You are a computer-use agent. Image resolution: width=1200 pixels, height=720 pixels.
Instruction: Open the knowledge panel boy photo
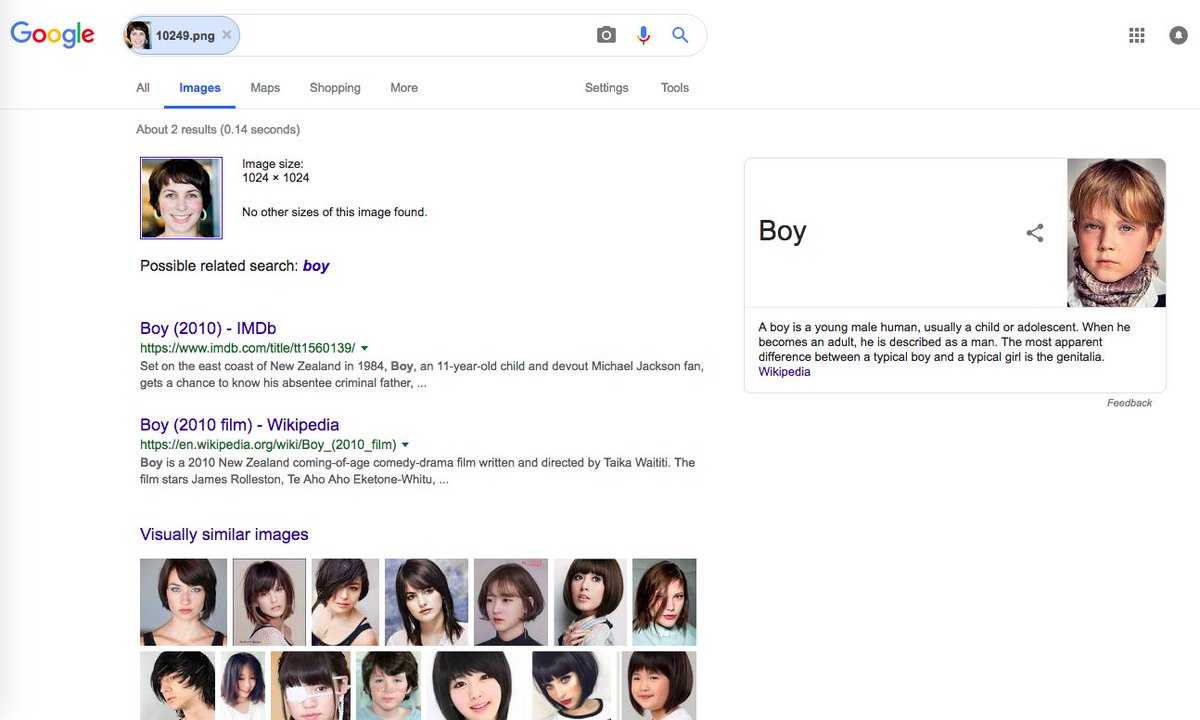(x=1116, y=233)
